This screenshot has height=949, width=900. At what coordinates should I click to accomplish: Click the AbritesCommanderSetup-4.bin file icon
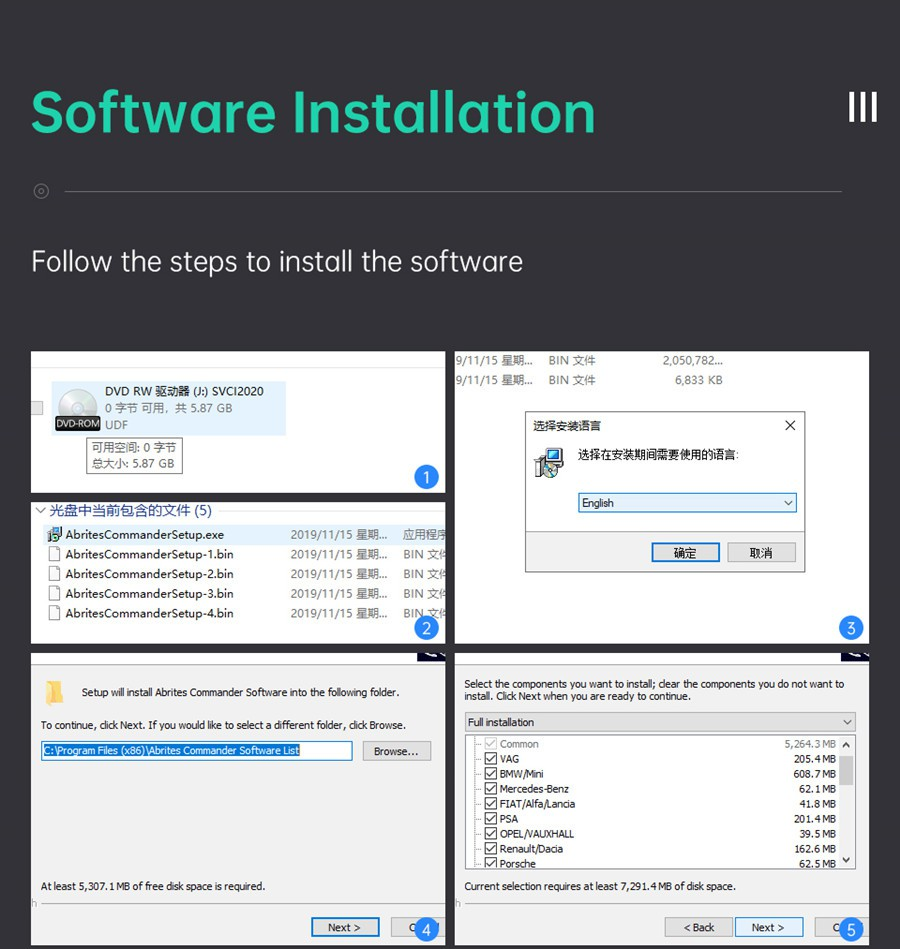point(55,613)
